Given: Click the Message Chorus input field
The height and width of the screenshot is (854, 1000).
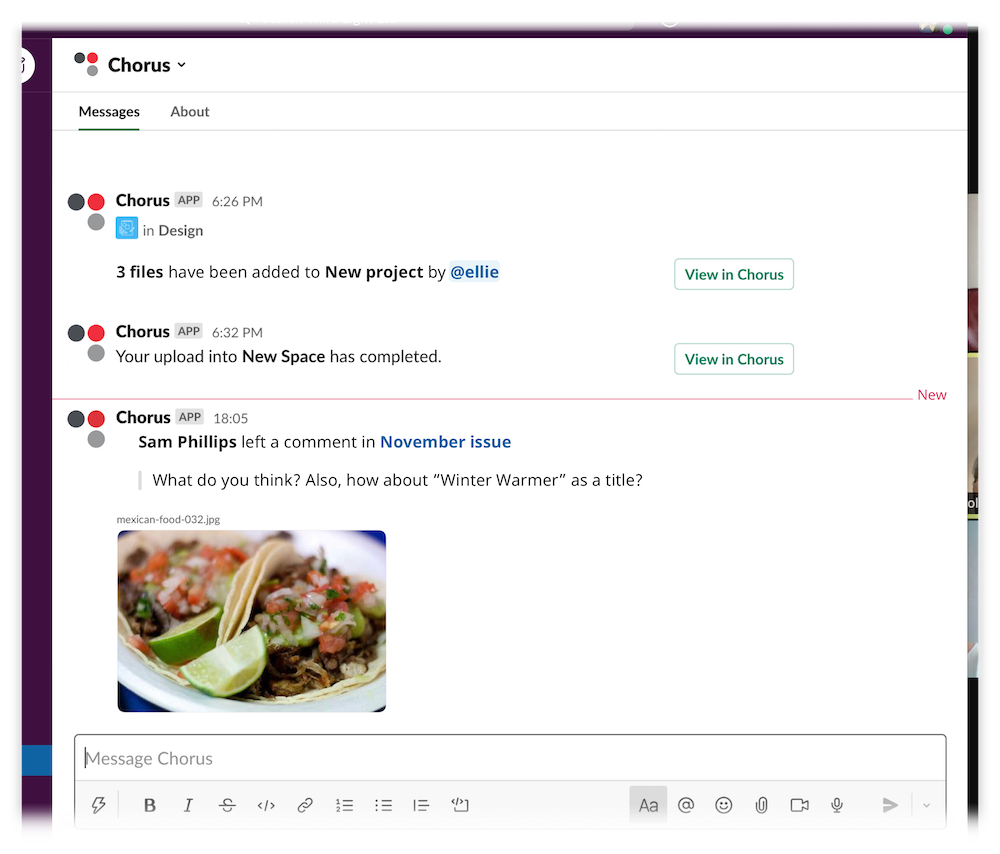Looking at the screenshot, I should [x=510, y=758].
